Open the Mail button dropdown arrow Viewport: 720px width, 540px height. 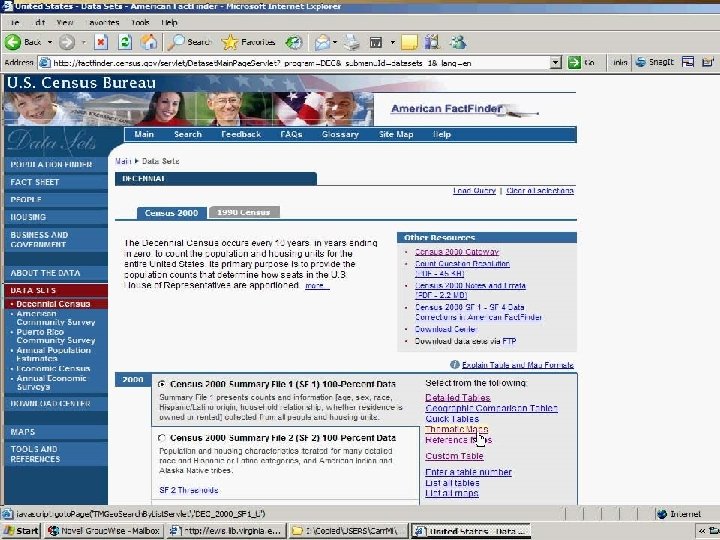[335, 42]
